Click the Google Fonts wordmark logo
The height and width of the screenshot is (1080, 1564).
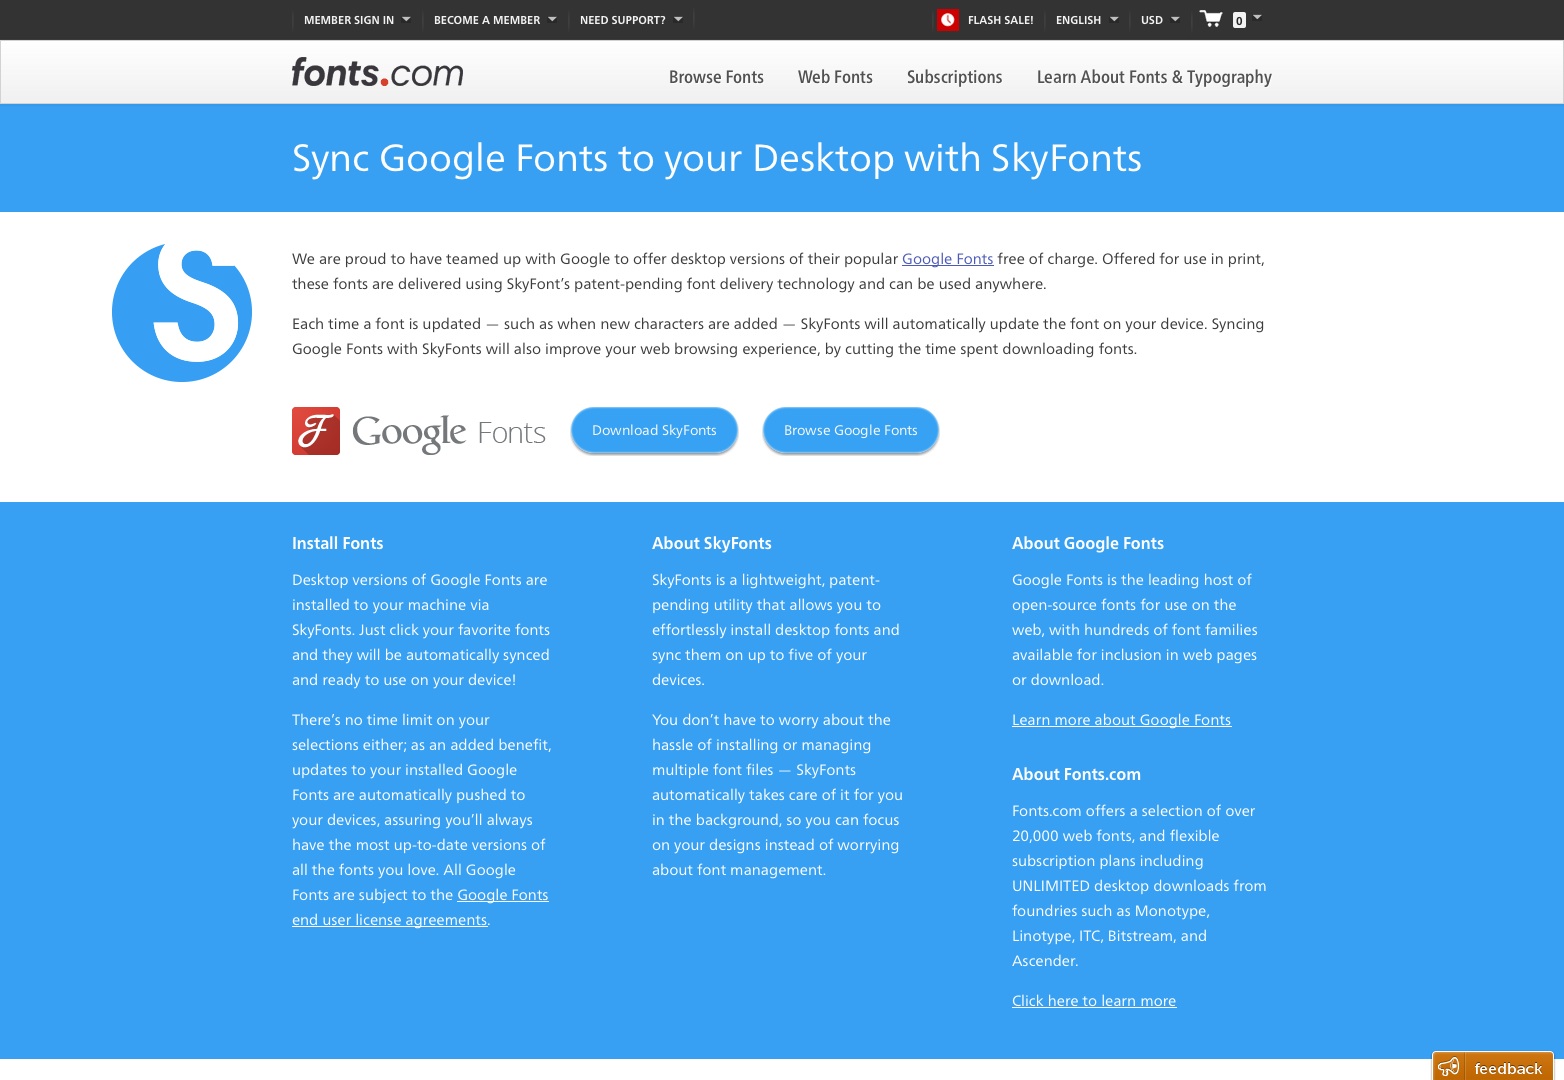pos(449,432)
